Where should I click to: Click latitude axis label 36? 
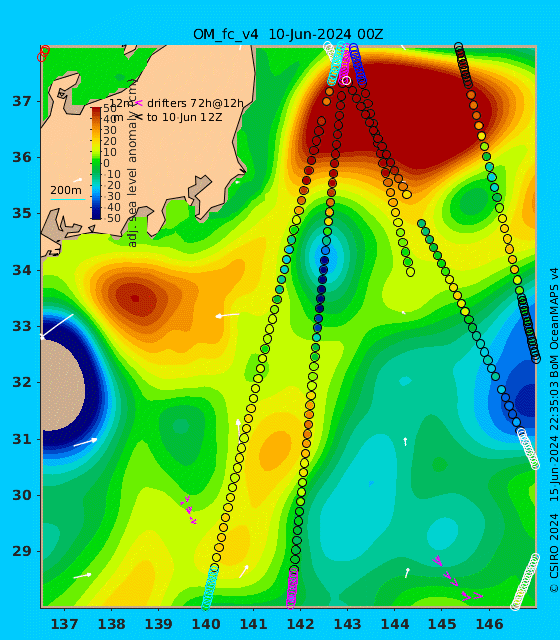click(22, 157)
